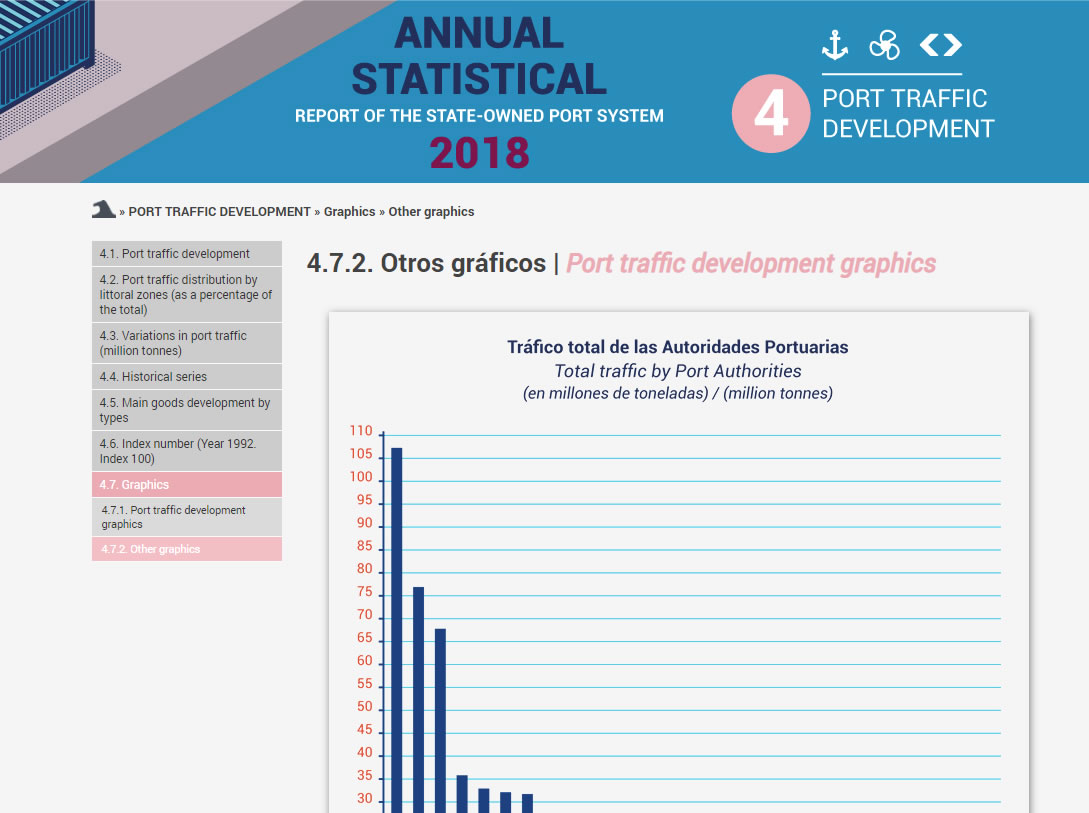Click Other graphics breadcrumb link
Screen dimensions: 1089x813
point(431,212)
